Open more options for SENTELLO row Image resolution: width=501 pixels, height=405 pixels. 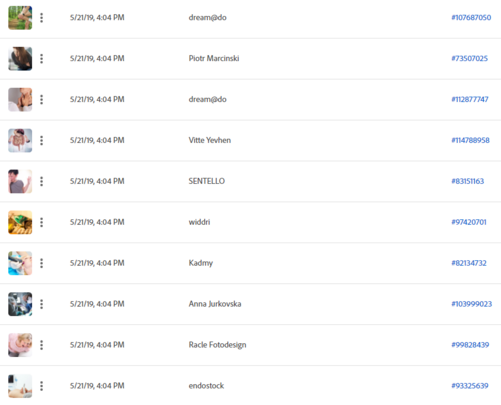[x=42, y=181]
